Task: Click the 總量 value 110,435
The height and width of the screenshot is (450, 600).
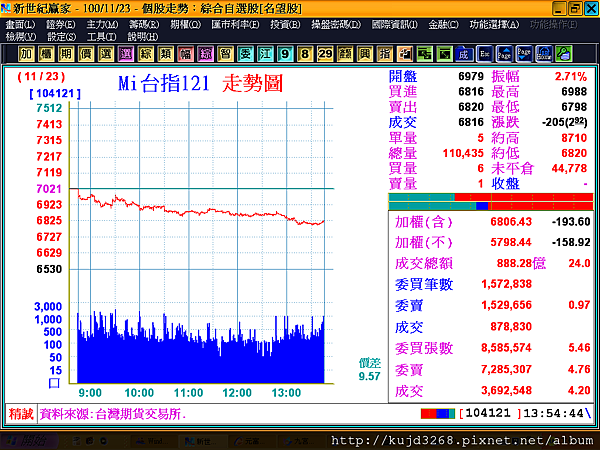Action: pyautogui.click(x=463, y=153)
